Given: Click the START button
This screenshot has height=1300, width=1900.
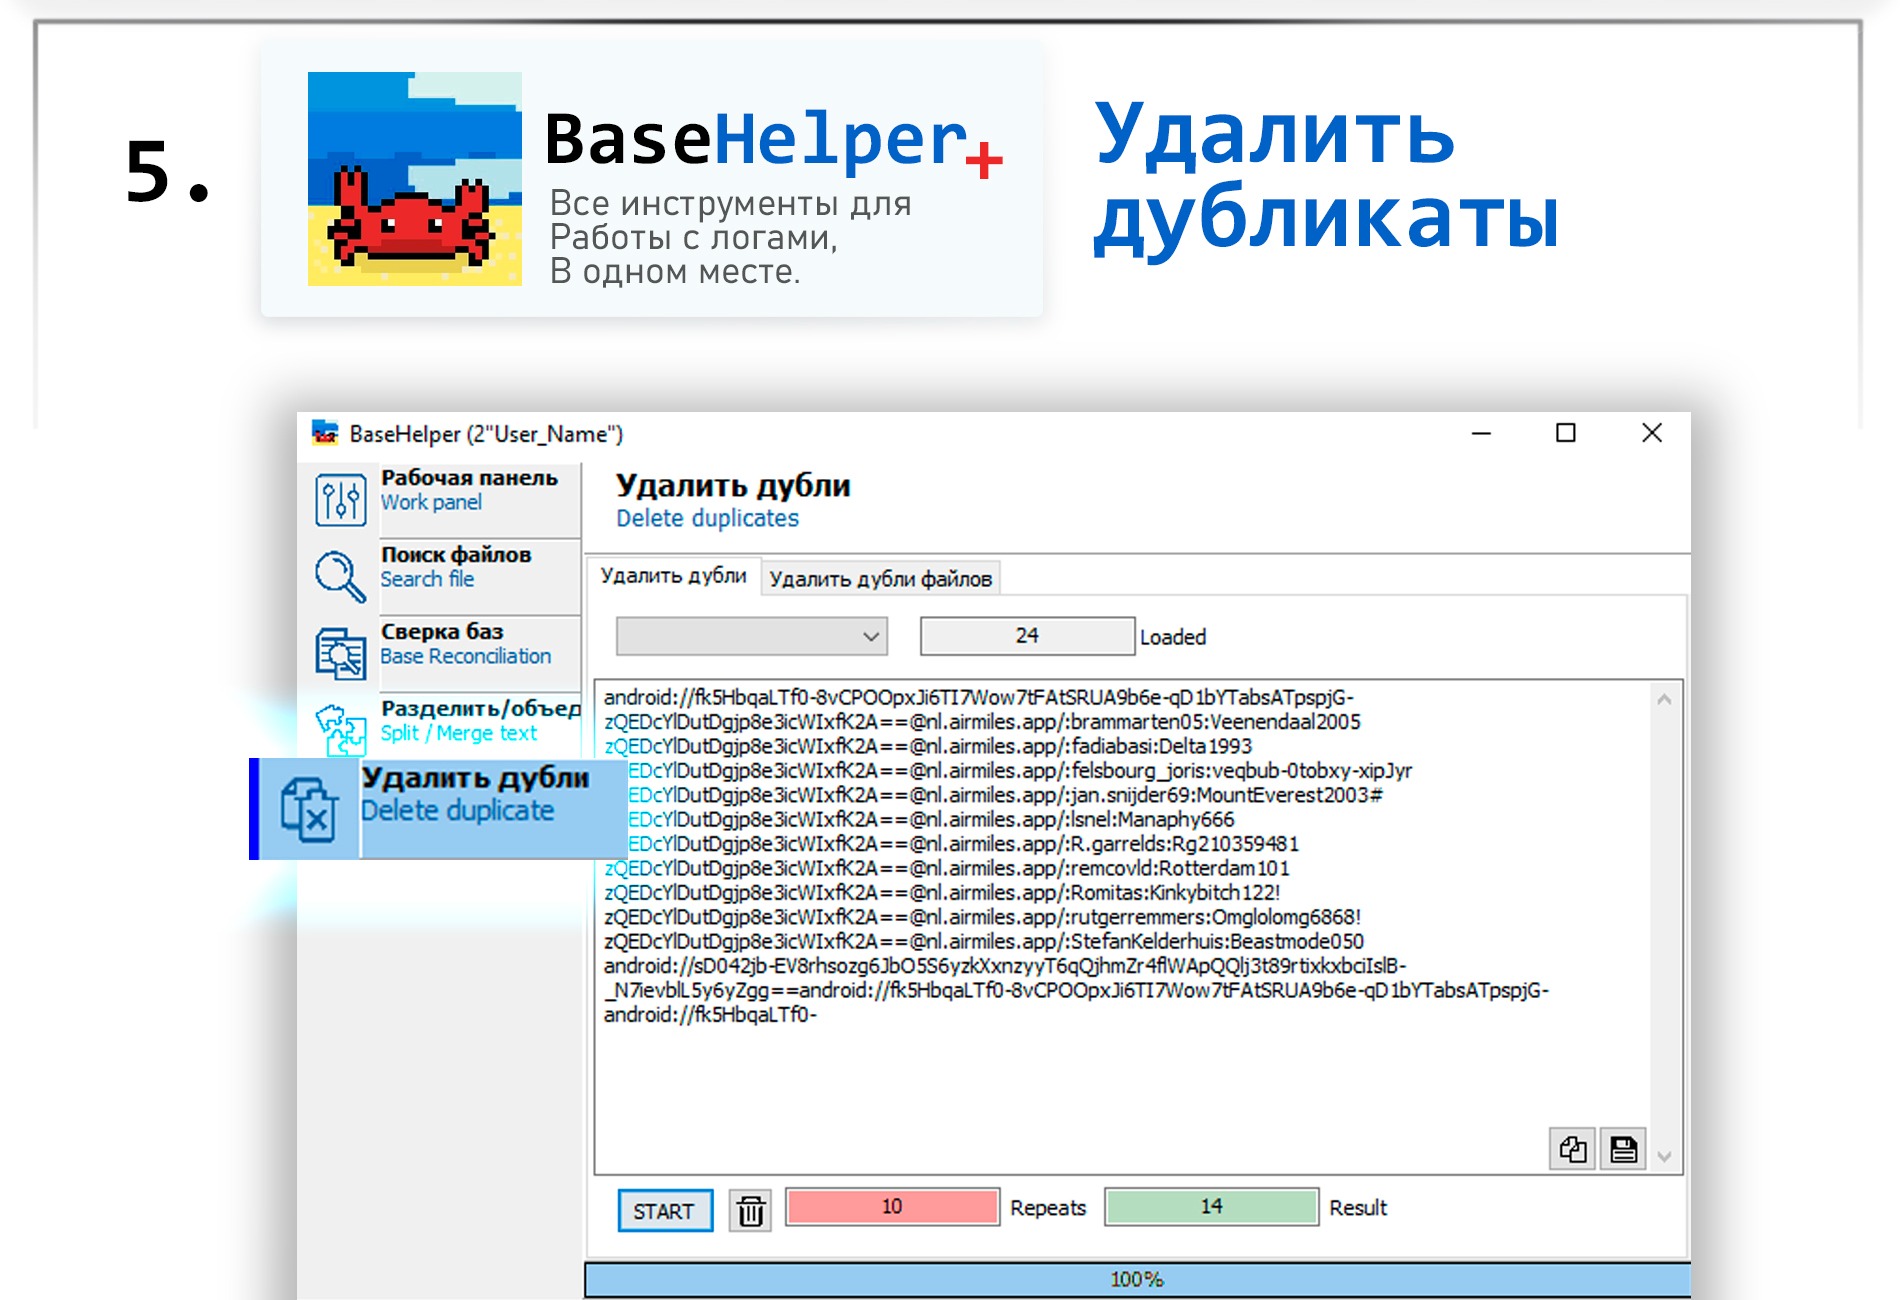Looking at the screenshot, I should pyautogui.click(x=664, y=1211).
